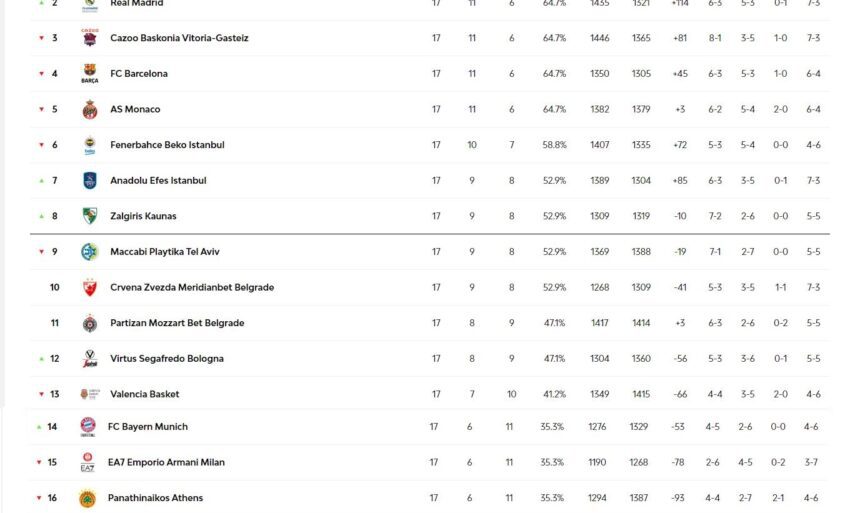The image size is (855, 513).
Task: Click the Real Madrid crest icon
Action: pos(90,4)
